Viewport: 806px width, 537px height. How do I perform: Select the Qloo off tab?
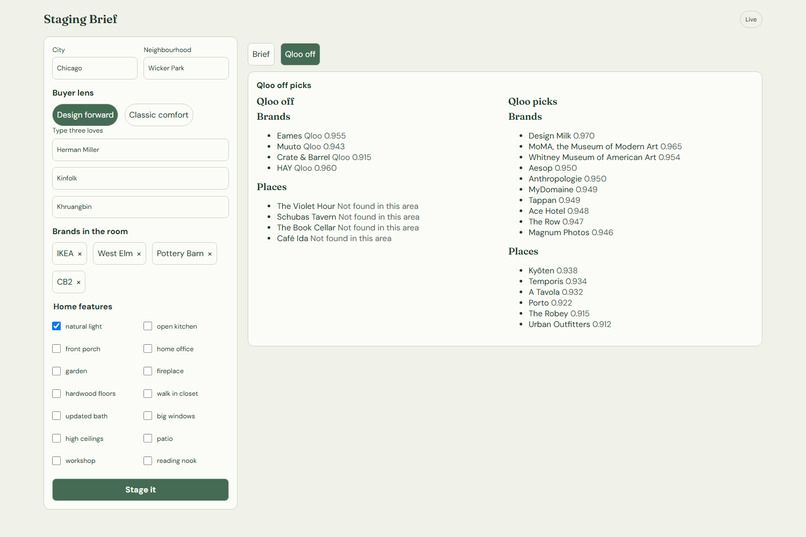[x=300, y=54]
